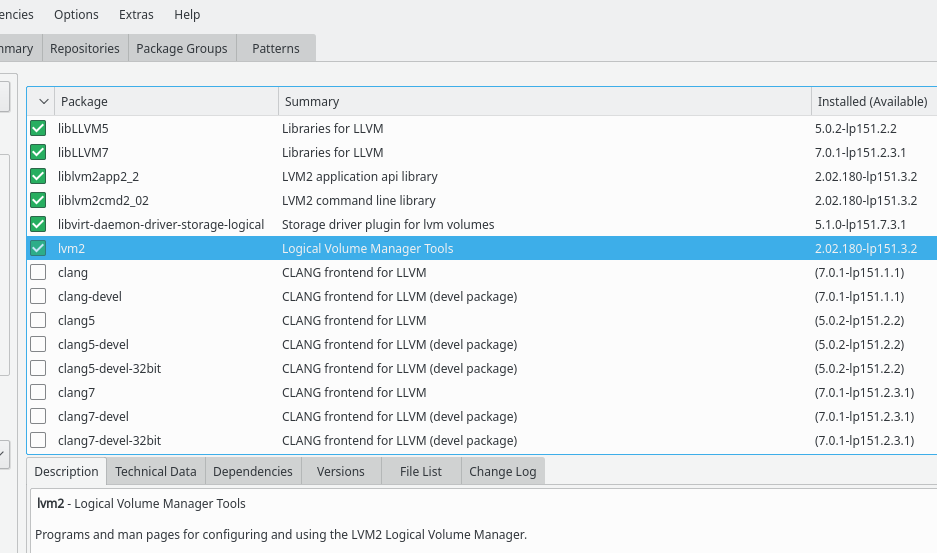Click version 5.0.2-lp151.2.2 of libLLVM5
The height and width of the screenshot is (553, 937).
point(856,129)
